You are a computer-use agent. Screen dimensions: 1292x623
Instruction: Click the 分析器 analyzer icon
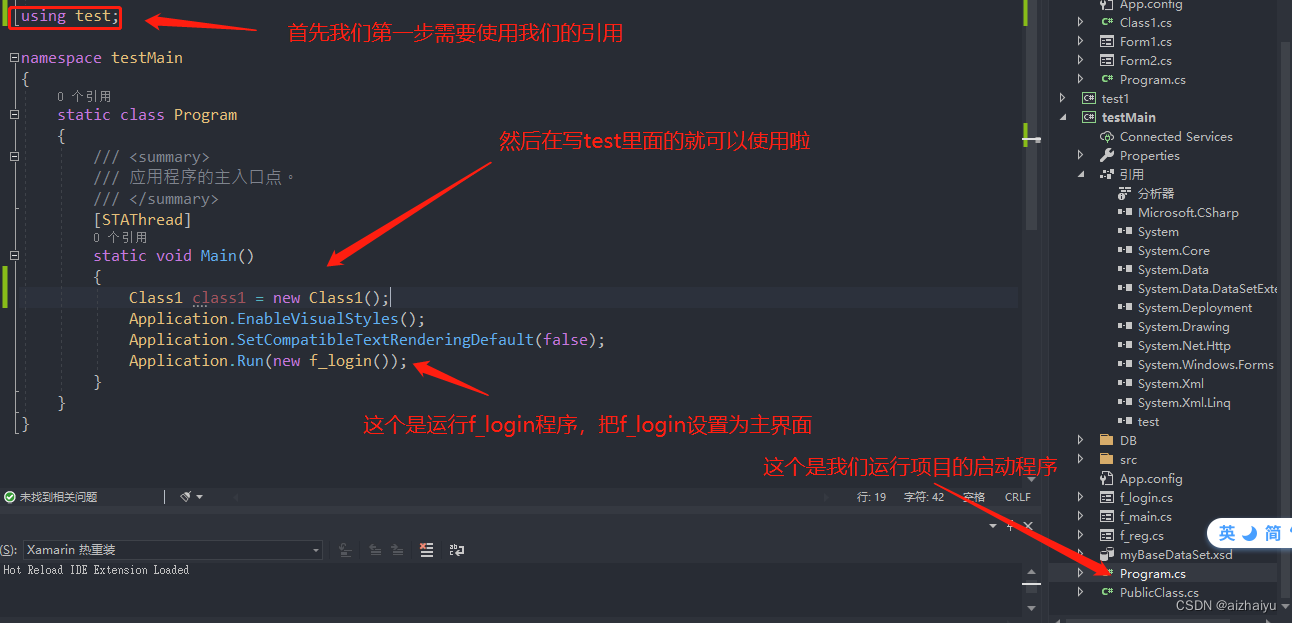coord(1125,193)
